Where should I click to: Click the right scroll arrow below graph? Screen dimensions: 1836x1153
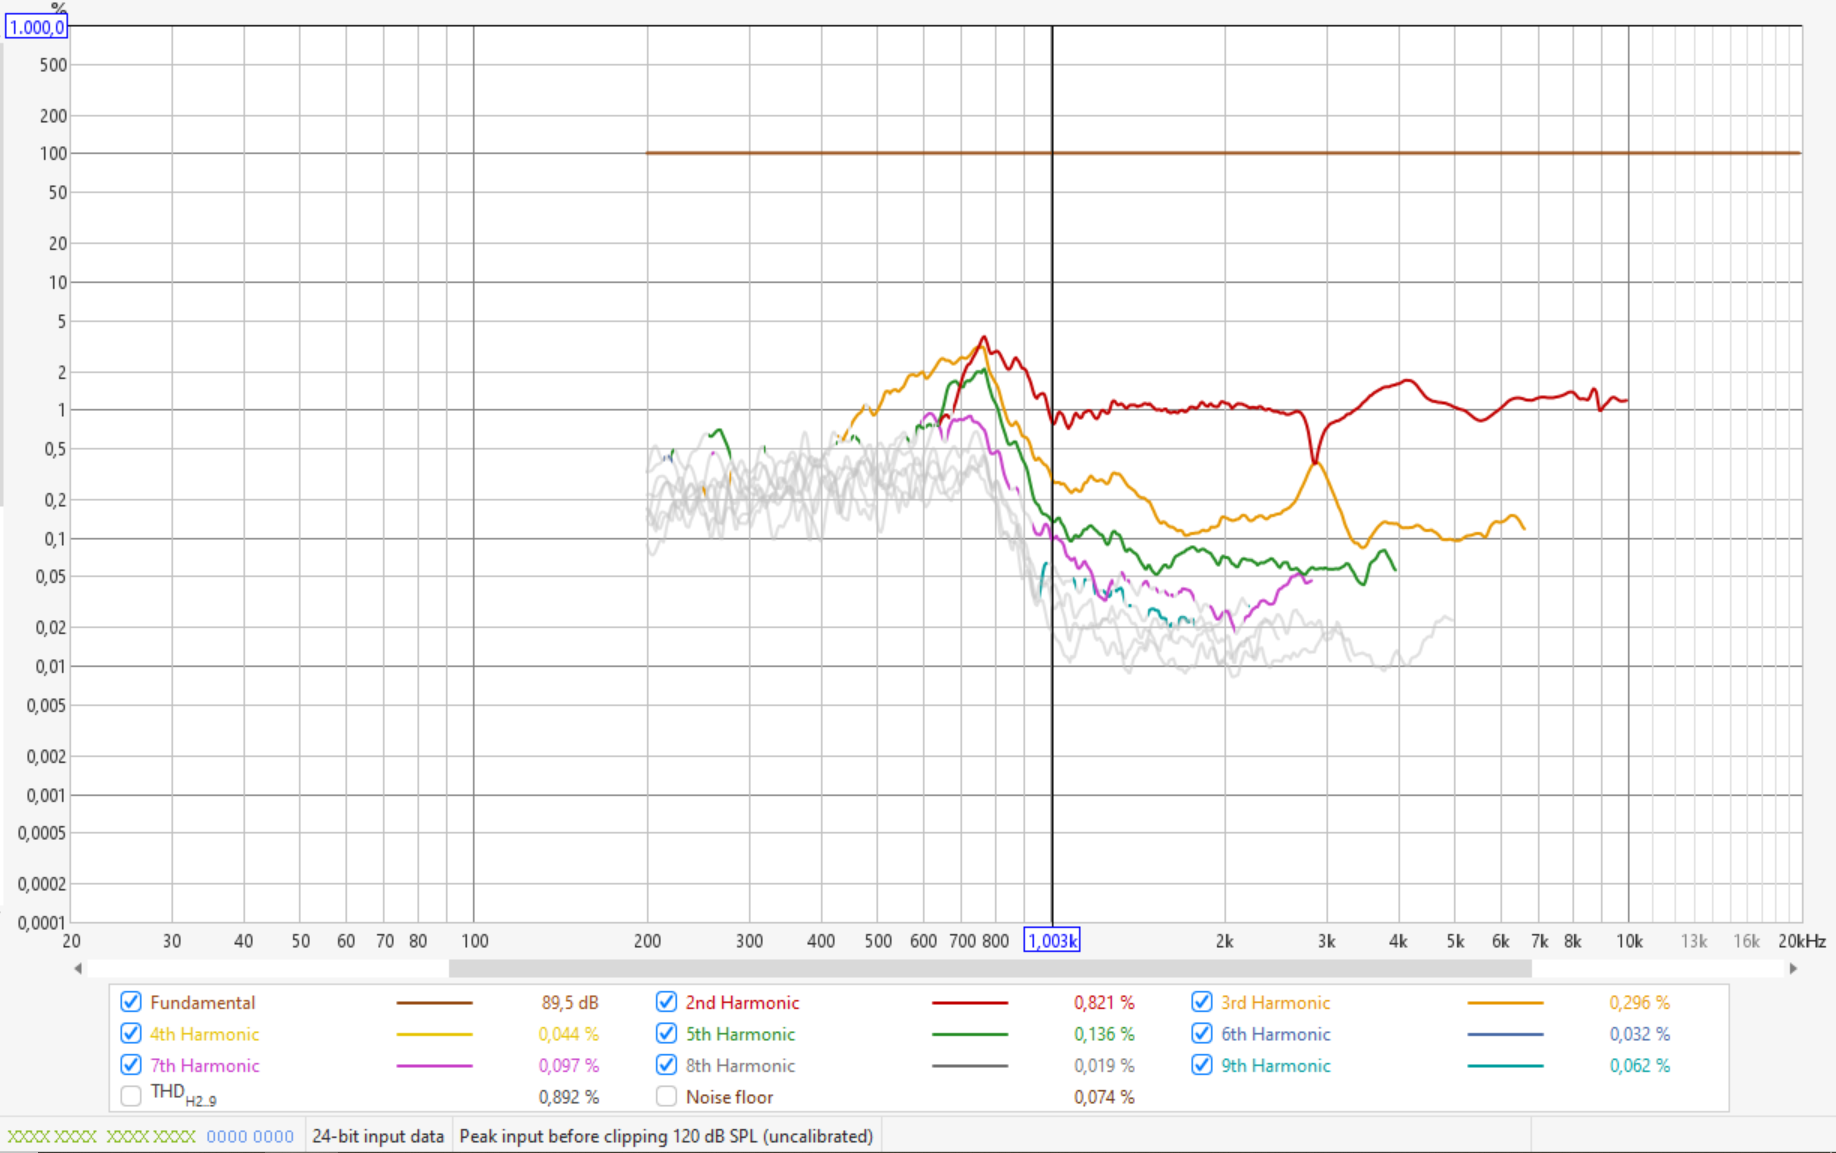pos(1793,968)
